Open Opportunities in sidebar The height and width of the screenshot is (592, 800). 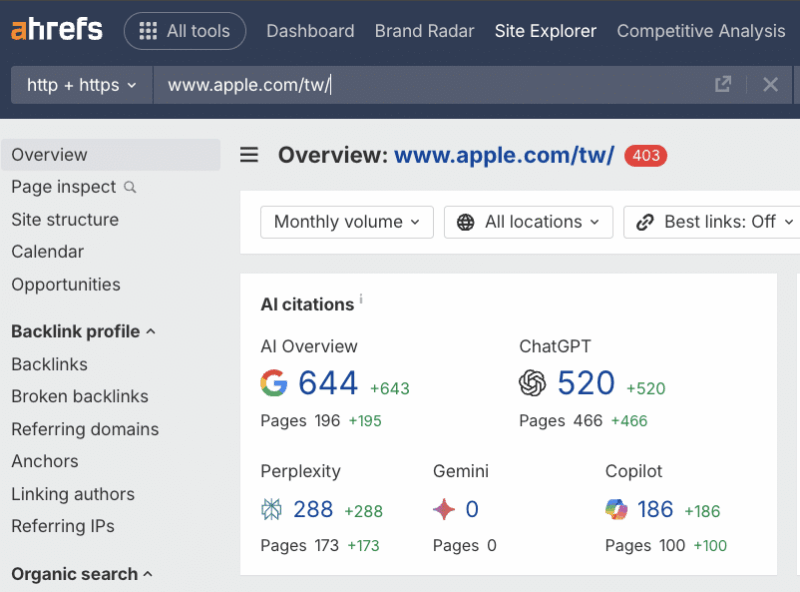(66, 284)
